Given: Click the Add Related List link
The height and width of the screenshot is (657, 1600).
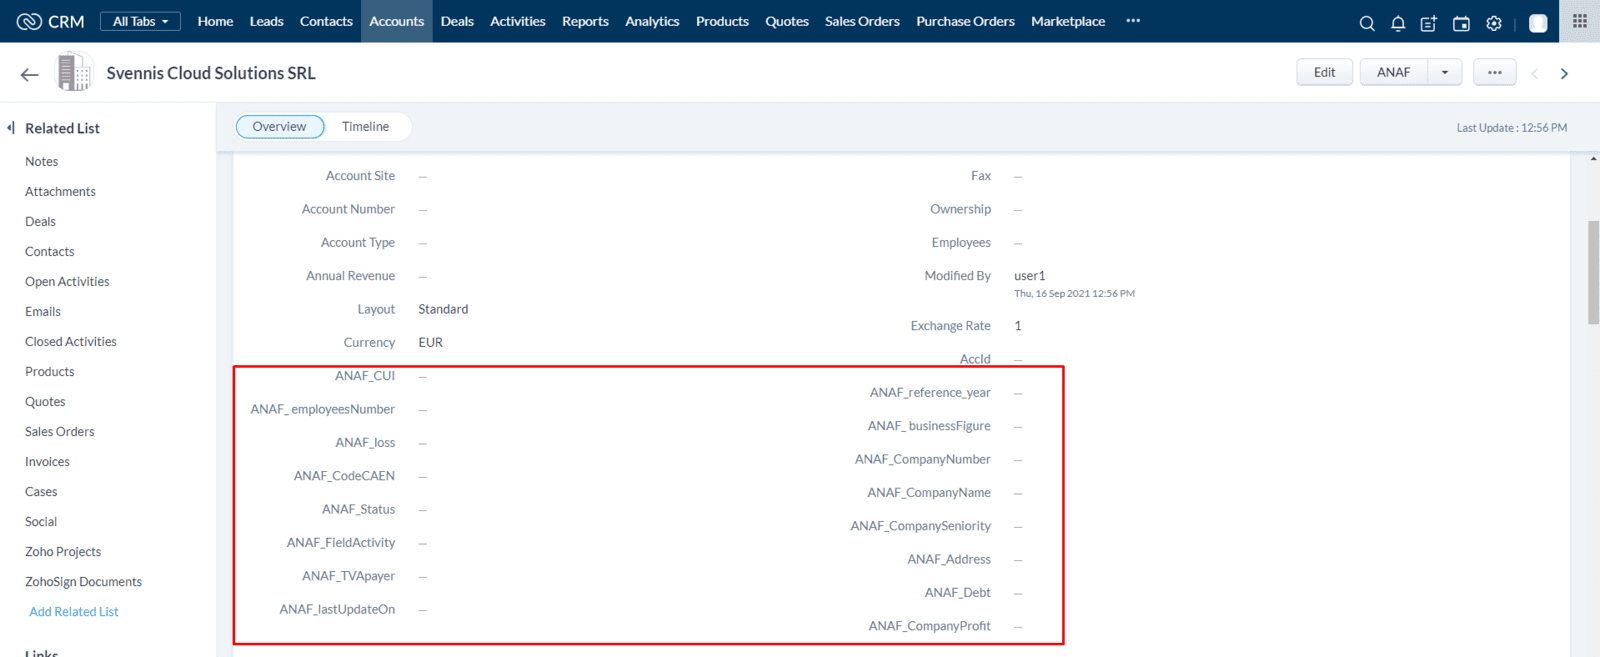Looking at the screenshot, I should pos(74,611).
